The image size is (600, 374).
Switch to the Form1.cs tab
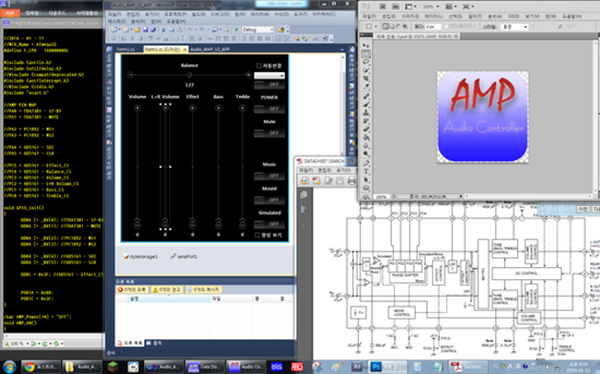pos(126,49)
